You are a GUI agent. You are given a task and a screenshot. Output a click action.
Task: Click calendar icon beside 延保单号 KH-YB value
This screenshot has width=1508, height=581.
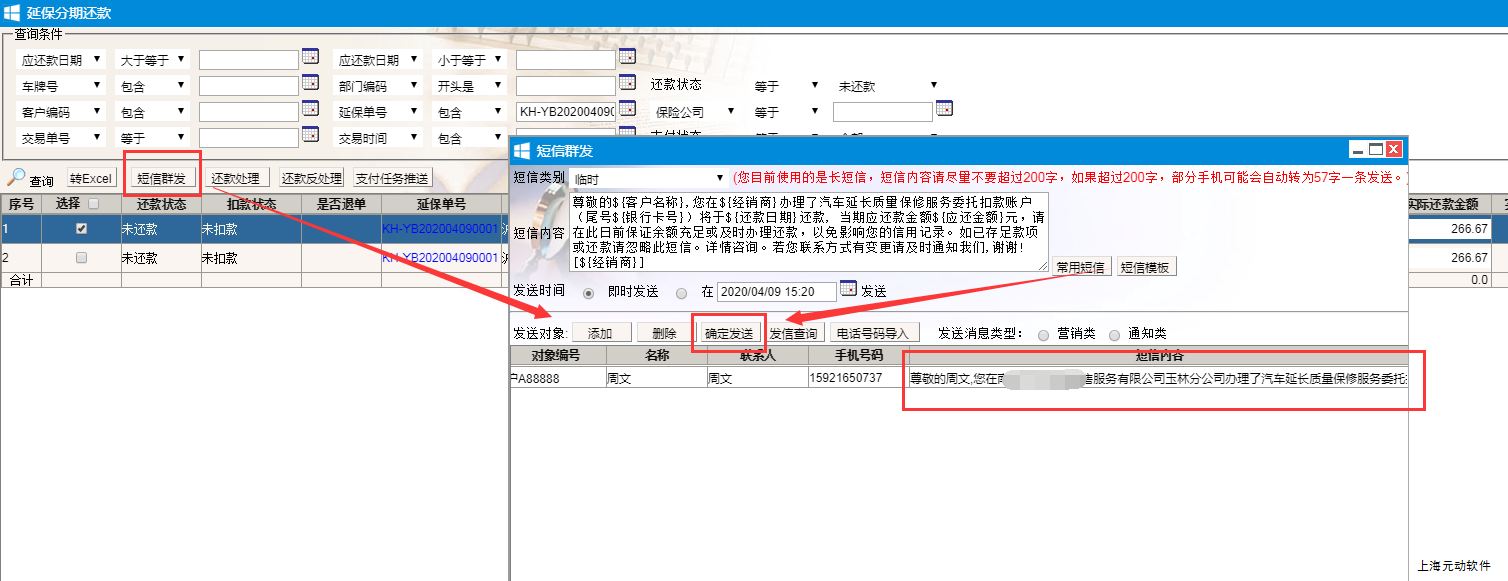tap(627, 108)
